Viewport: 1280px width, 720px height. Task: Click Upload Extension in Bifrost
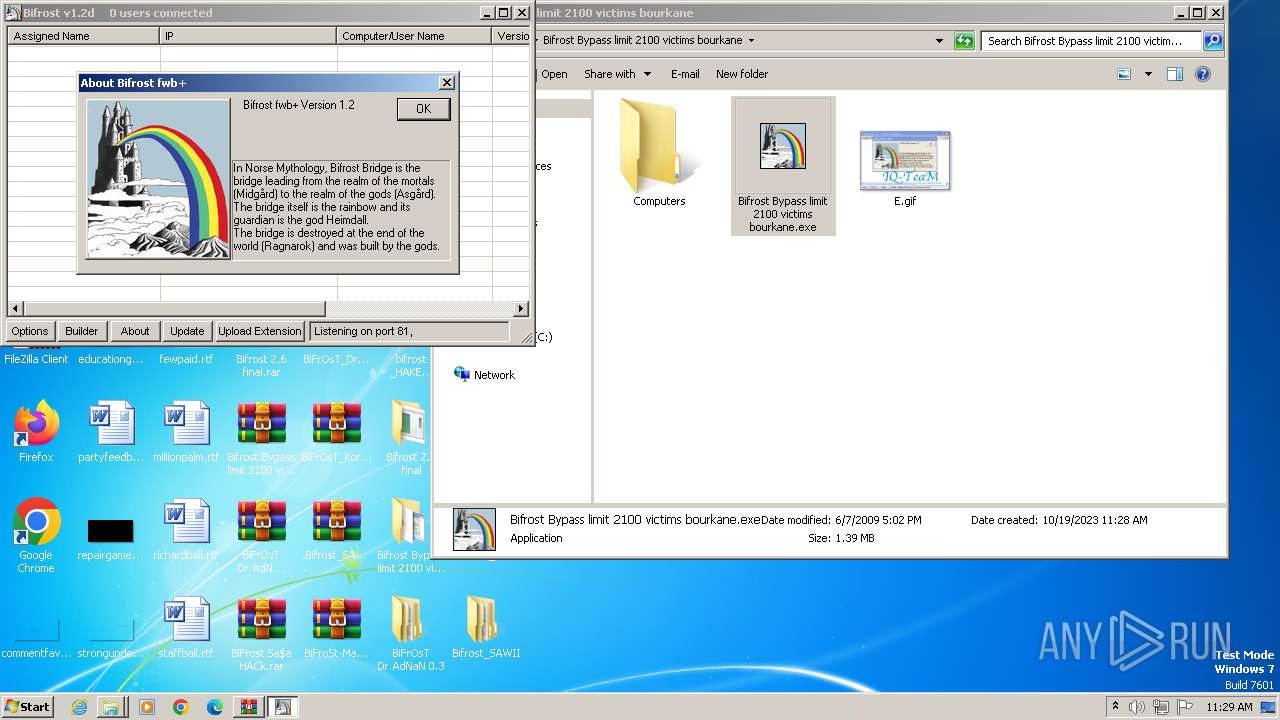(259, 331)
